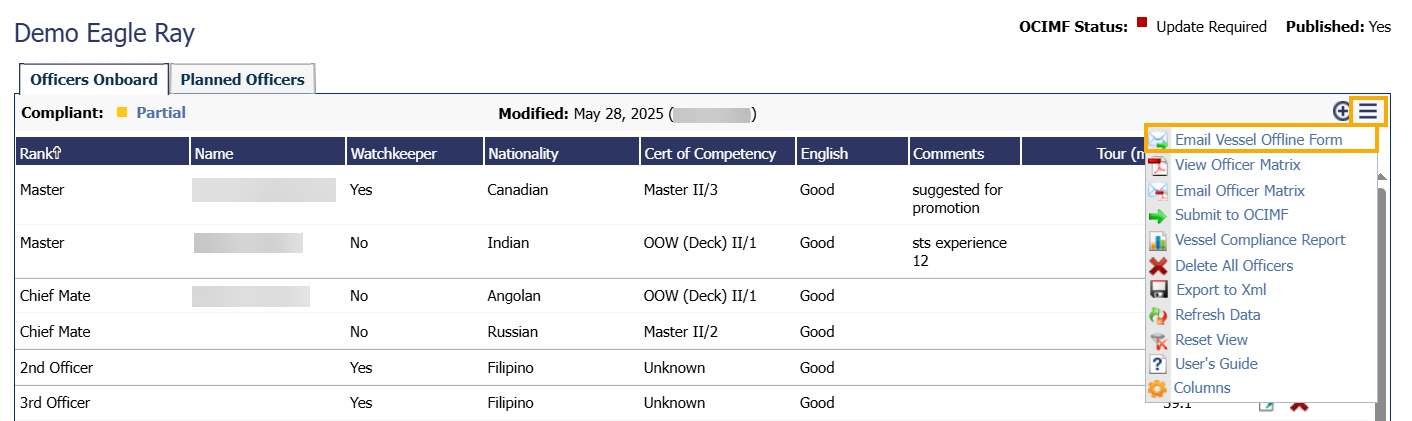Select Reset View in the menu
This screenshot has width=1412, height=421.
[1211, 339]
